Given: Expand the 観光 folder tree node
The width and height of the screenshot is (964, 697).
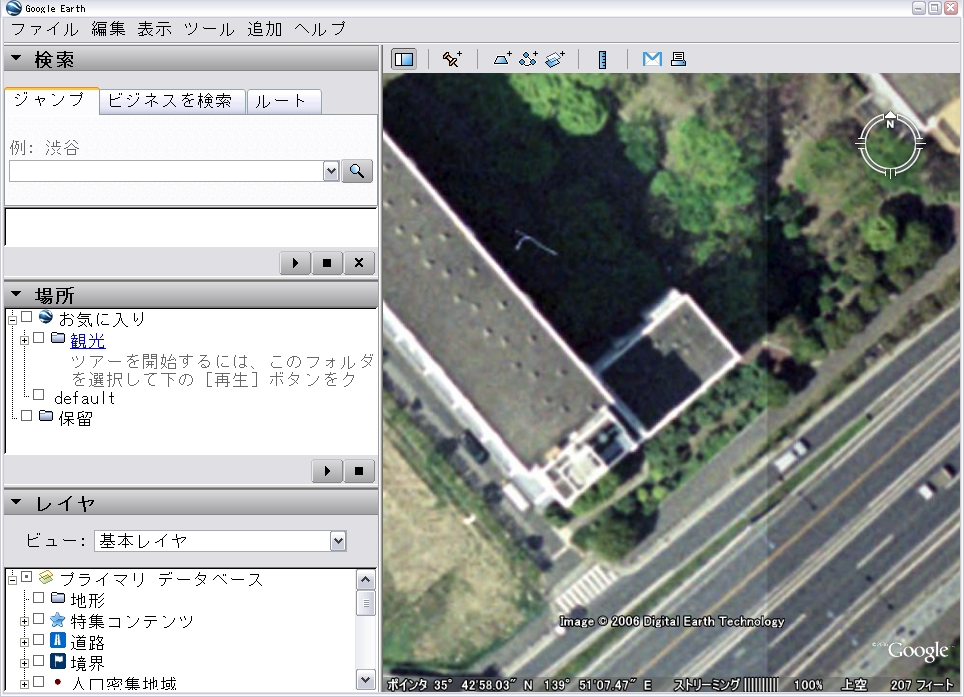Looking at the screenshot, I should [25, 340].
